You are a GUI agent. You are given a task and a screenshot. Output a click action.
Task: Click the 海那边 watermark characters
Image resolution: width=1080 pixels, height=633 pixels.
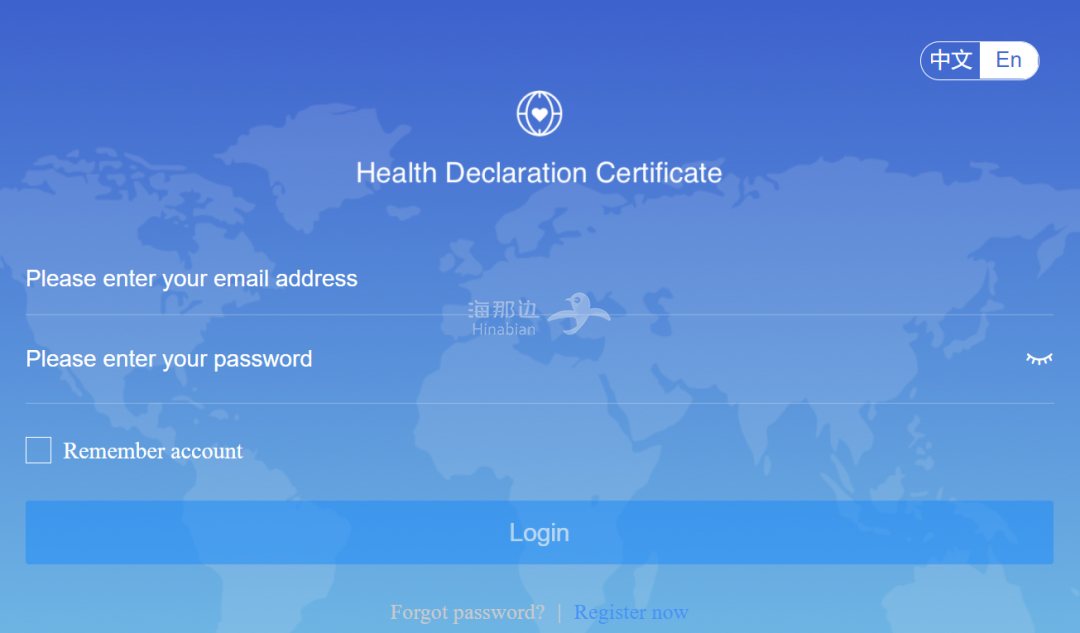pyautogui.click(x=503, y=310)
